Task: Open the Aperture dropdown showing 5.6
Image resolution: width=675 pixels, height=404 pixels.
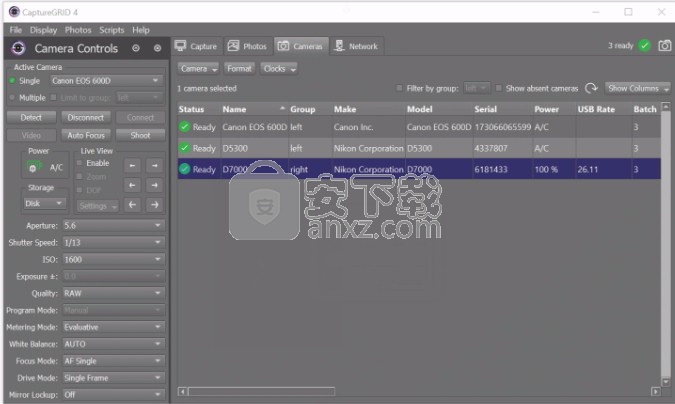Action: pyautogui.click(x=114, y=225)
